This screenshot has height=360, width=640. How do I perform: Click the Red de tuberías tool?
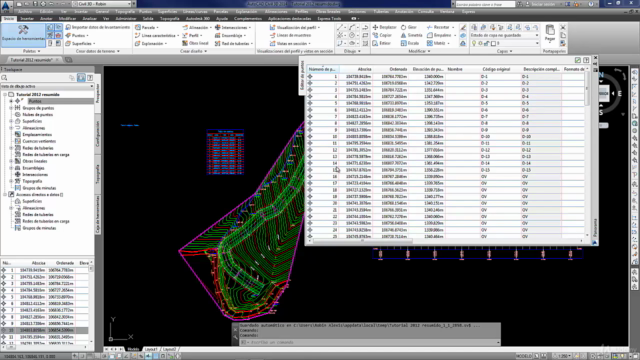tap(234, 43)
